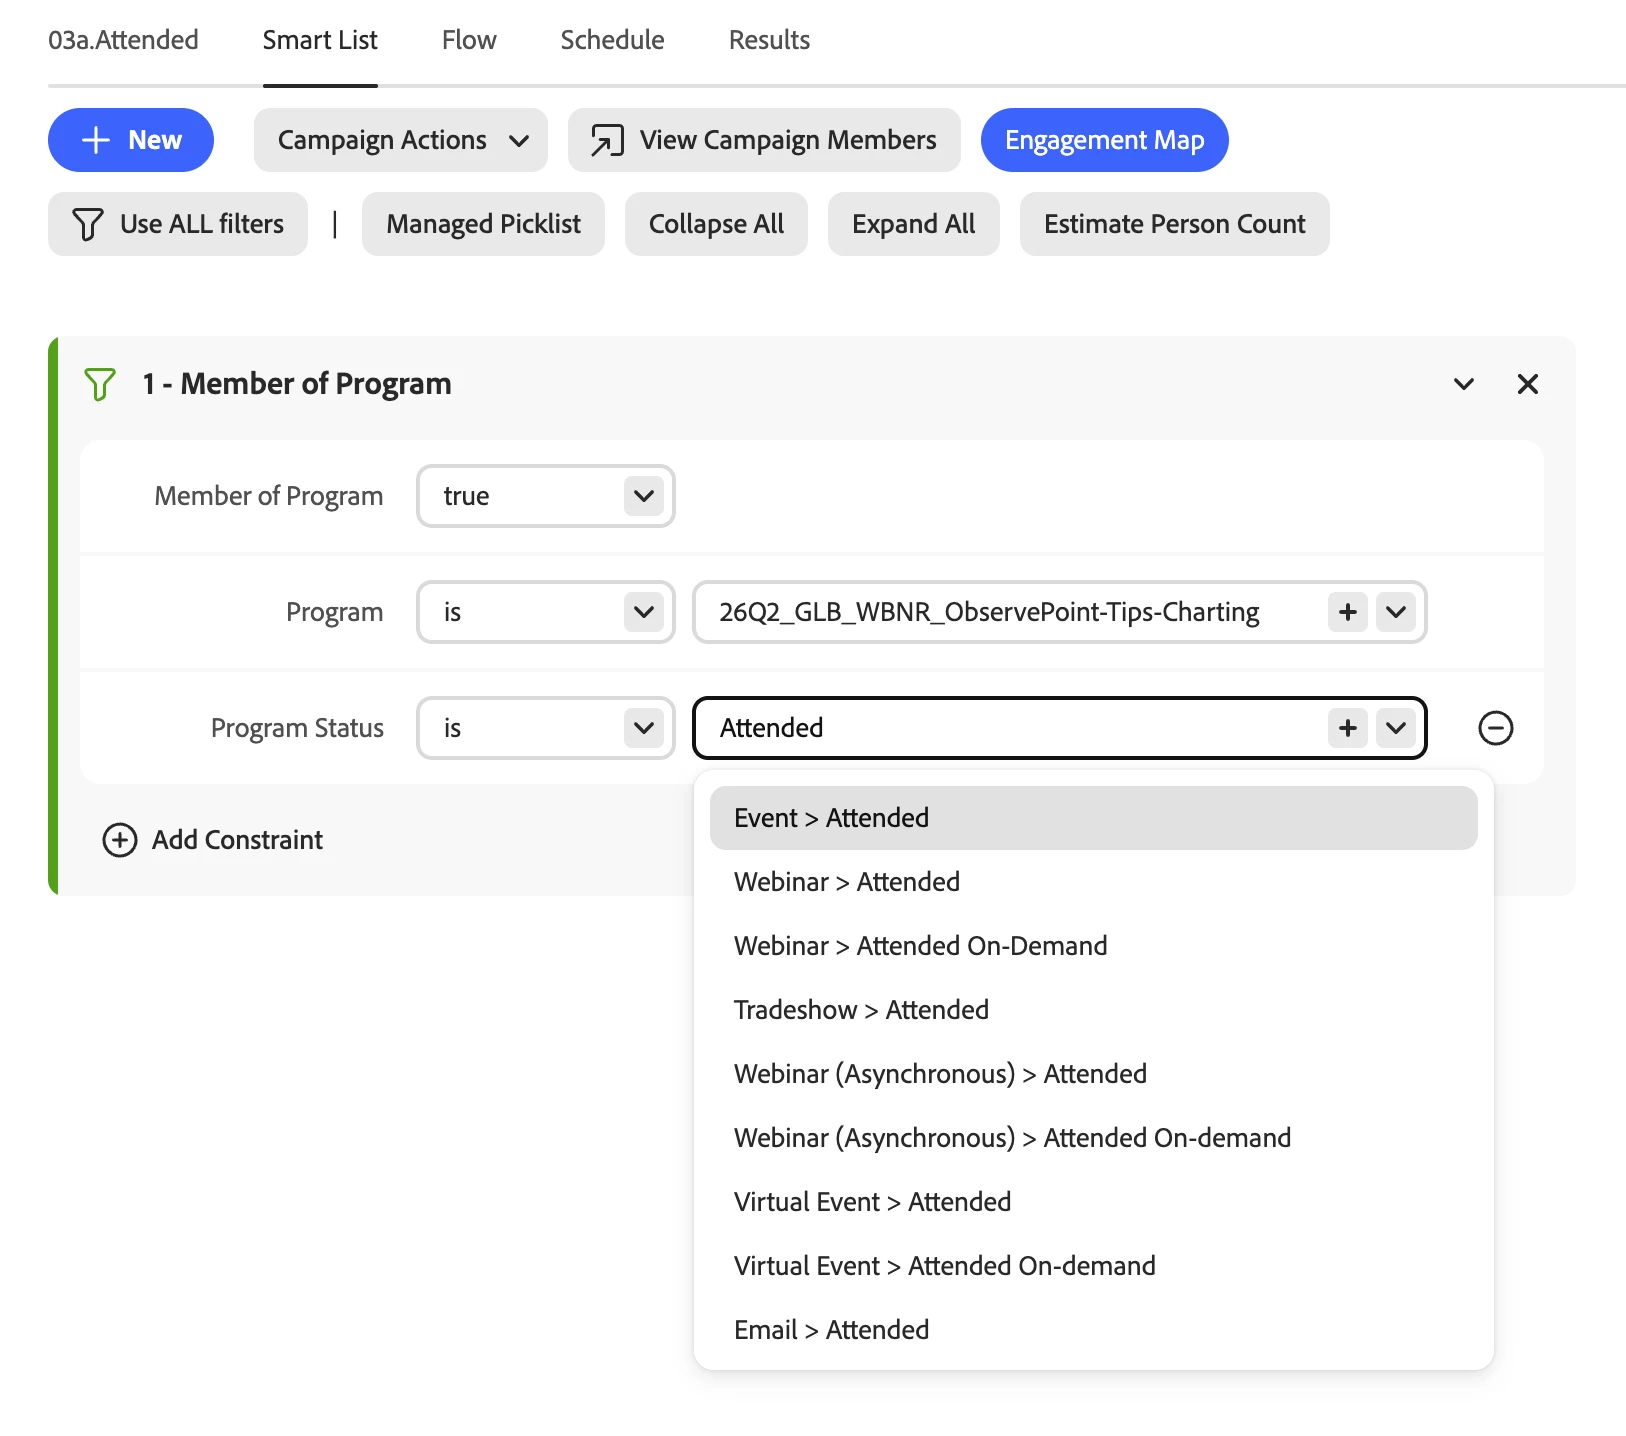
Task: Open the Engagement Map
Action: tap(1104, 140)
